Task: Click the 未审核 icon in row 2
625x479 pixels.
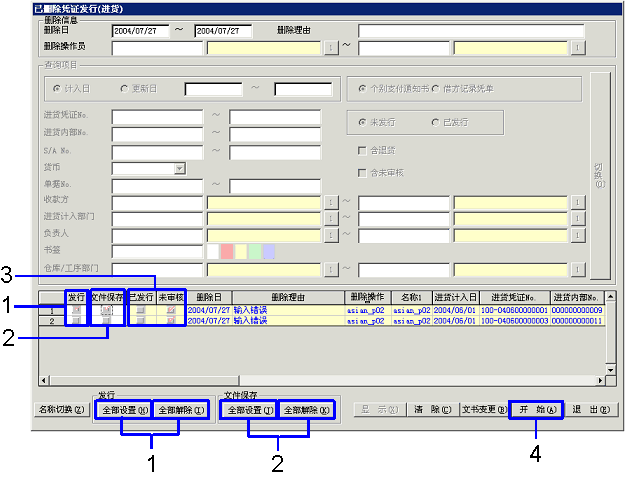Action: [x=171, y=322]
